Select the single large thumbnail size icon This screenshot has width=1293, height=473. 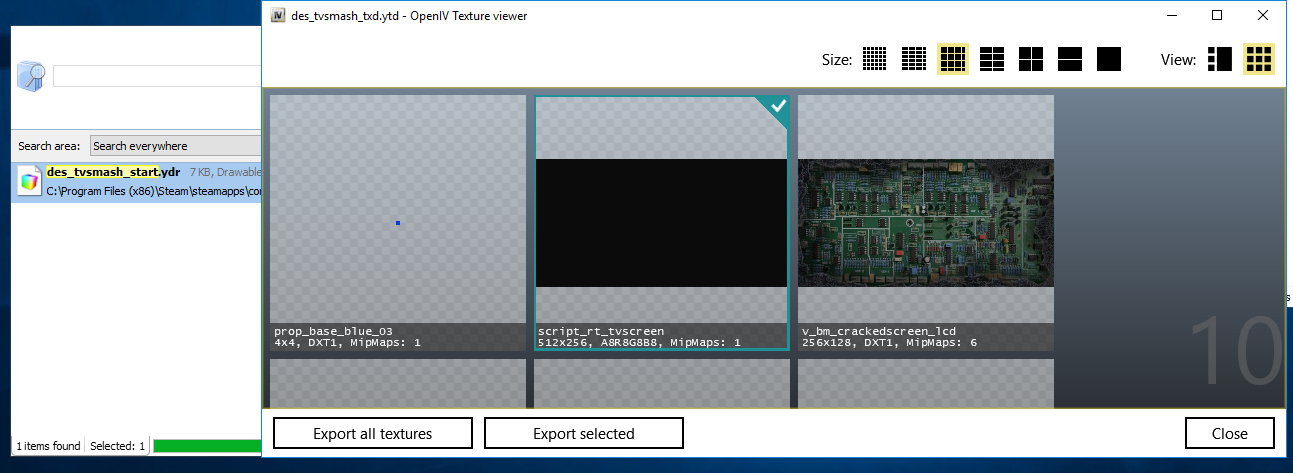(1109, 59)
